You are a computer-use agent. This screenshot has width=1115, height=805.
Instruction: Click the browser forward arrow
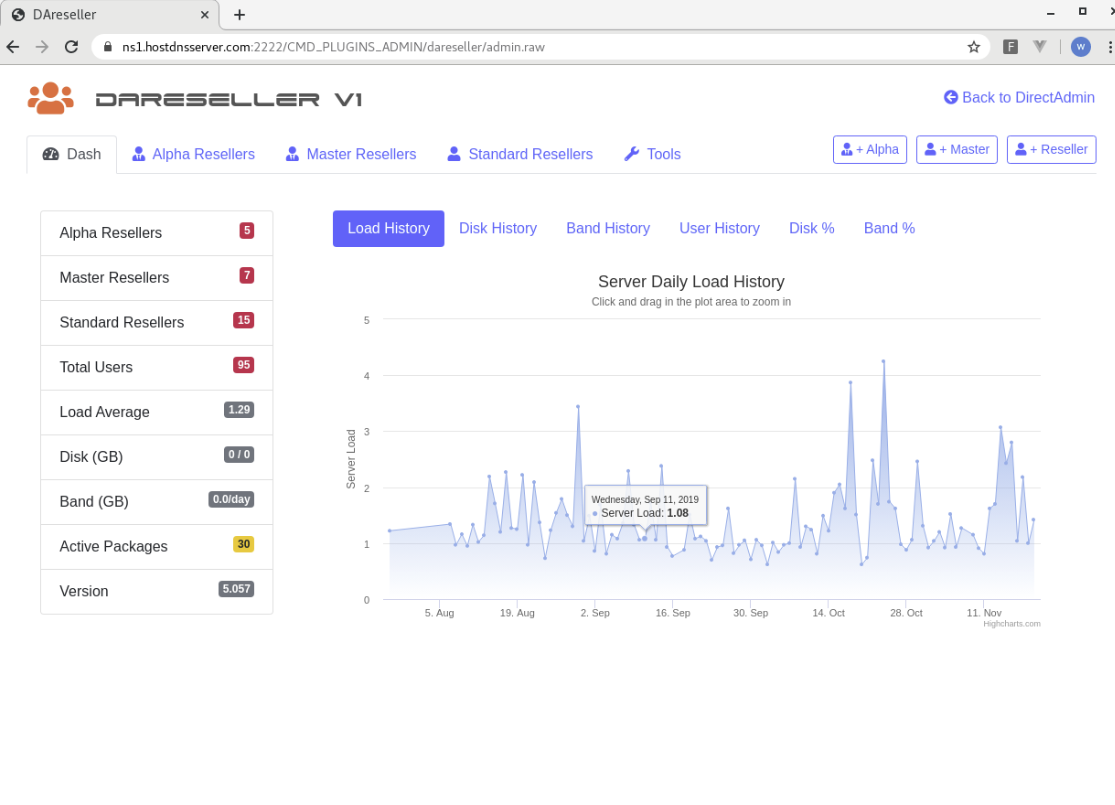coord(42,47)
